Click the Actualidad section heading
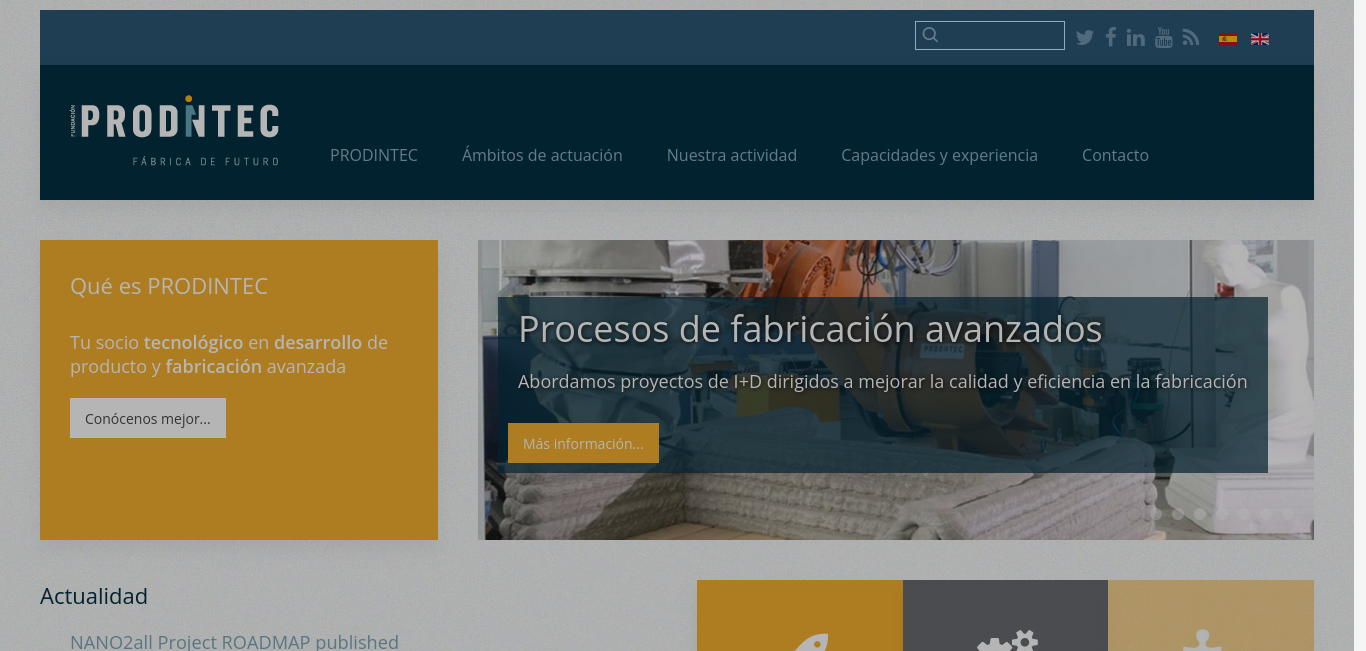This screenshot has width=1366, height=651. tap(94, 596)
